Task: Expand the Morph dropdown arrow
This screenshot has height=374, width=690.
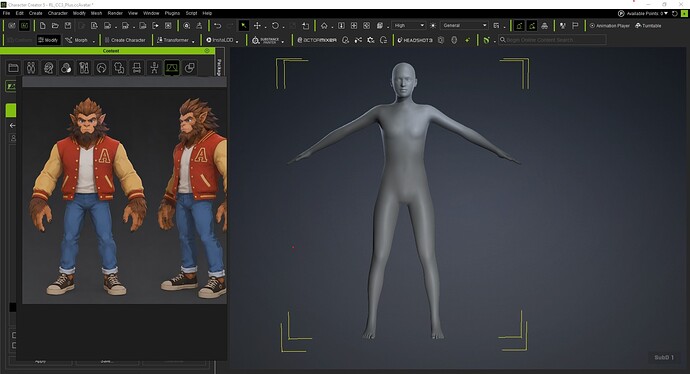Action: point(94,41)
